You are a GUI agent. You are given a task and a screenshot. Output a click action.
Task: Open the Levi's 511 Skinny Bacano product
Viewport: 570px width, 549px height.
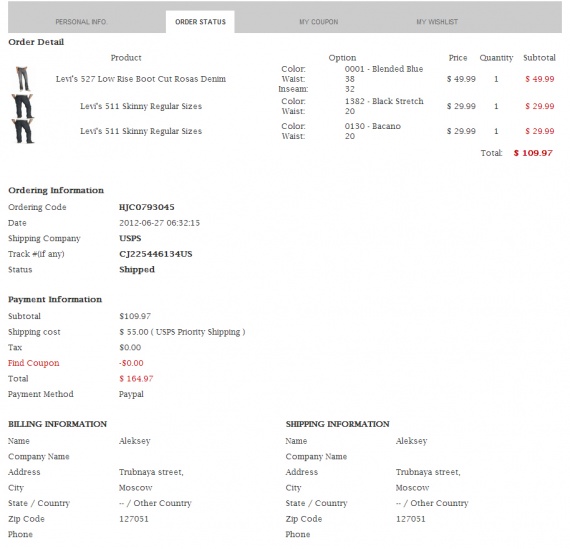pos(141,131)
